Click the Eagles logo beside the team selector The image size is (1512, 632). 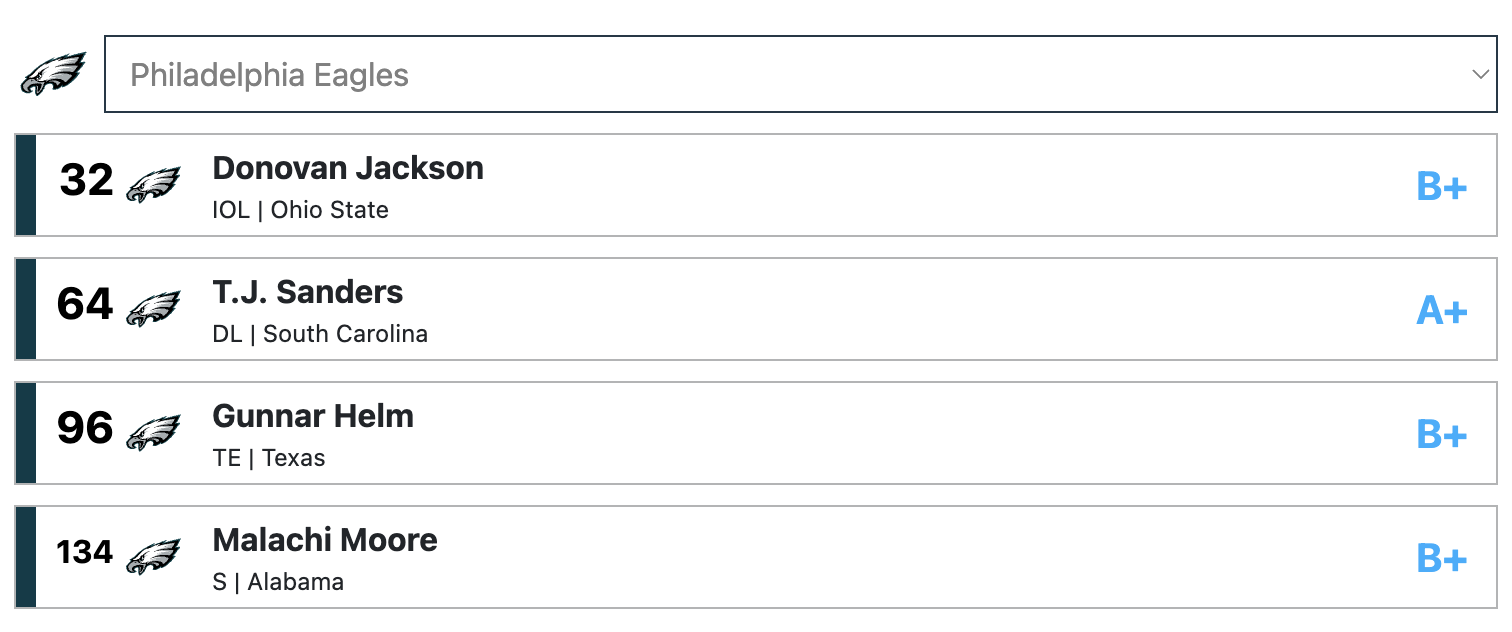pyautogui.click(x=53, y=75)
